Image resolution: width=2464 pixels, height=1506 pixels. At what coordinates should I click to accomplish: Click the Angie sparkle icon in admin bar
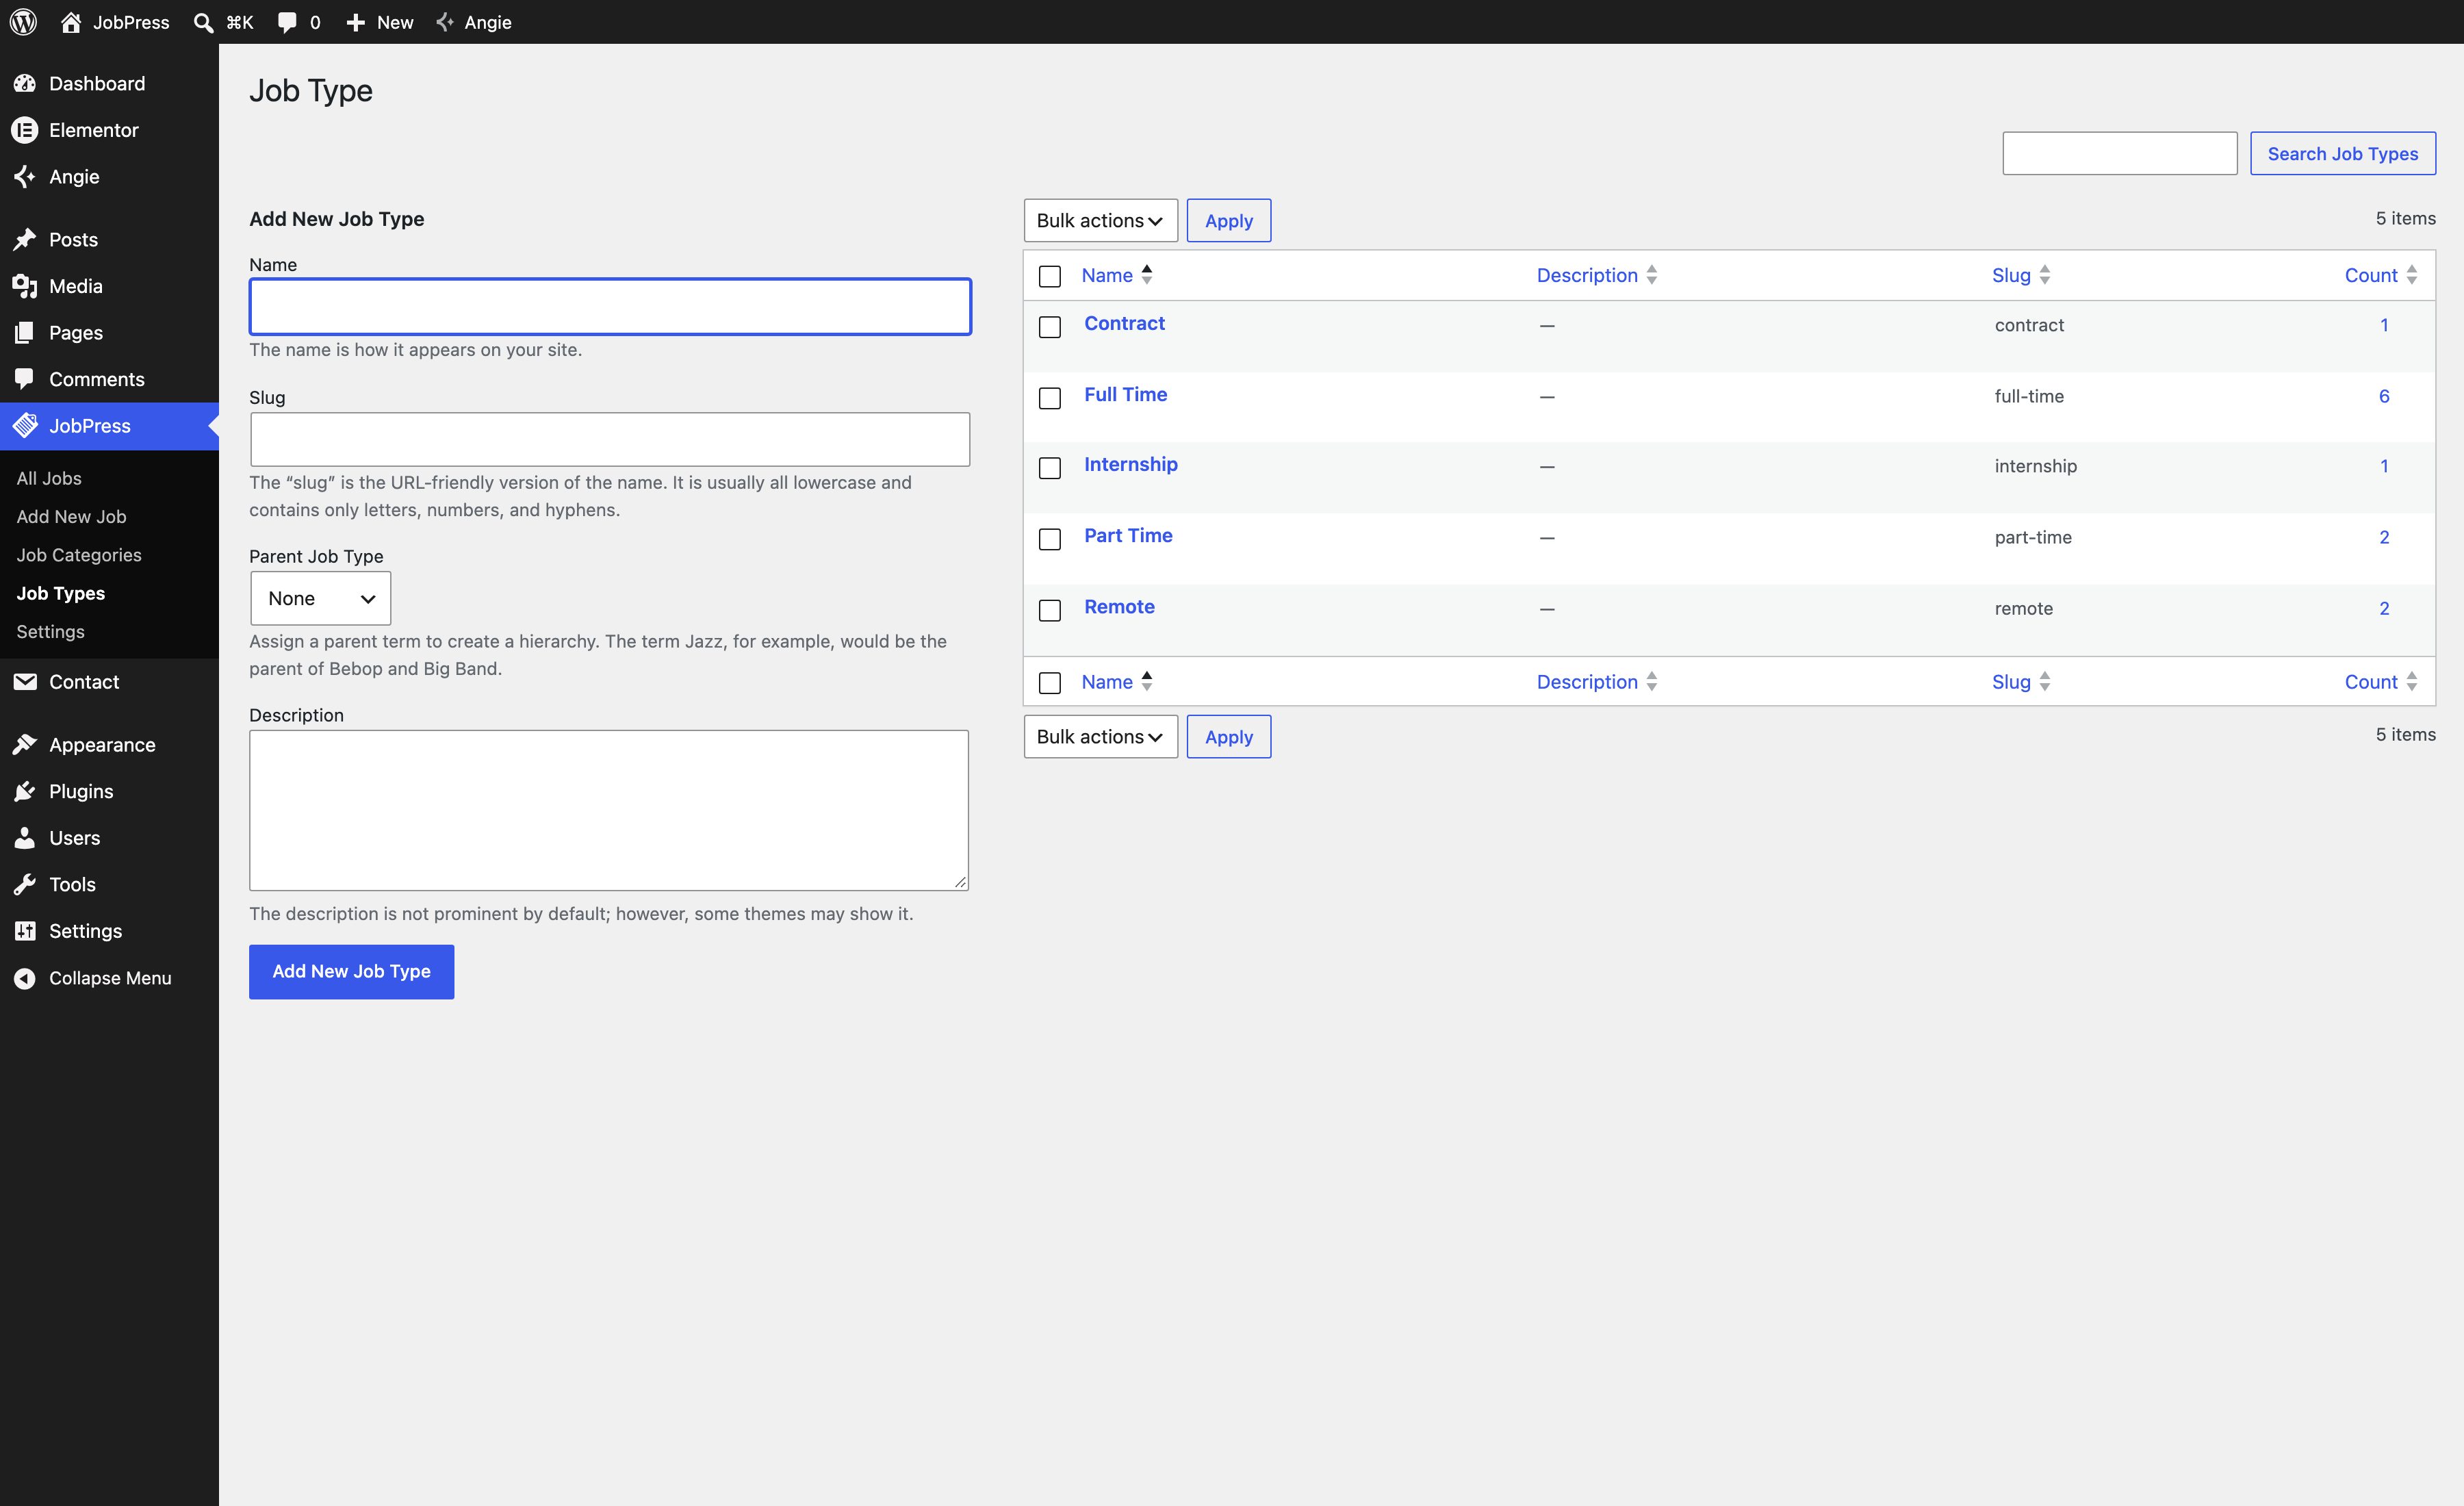pyautogui.click(x=446, y=22)
